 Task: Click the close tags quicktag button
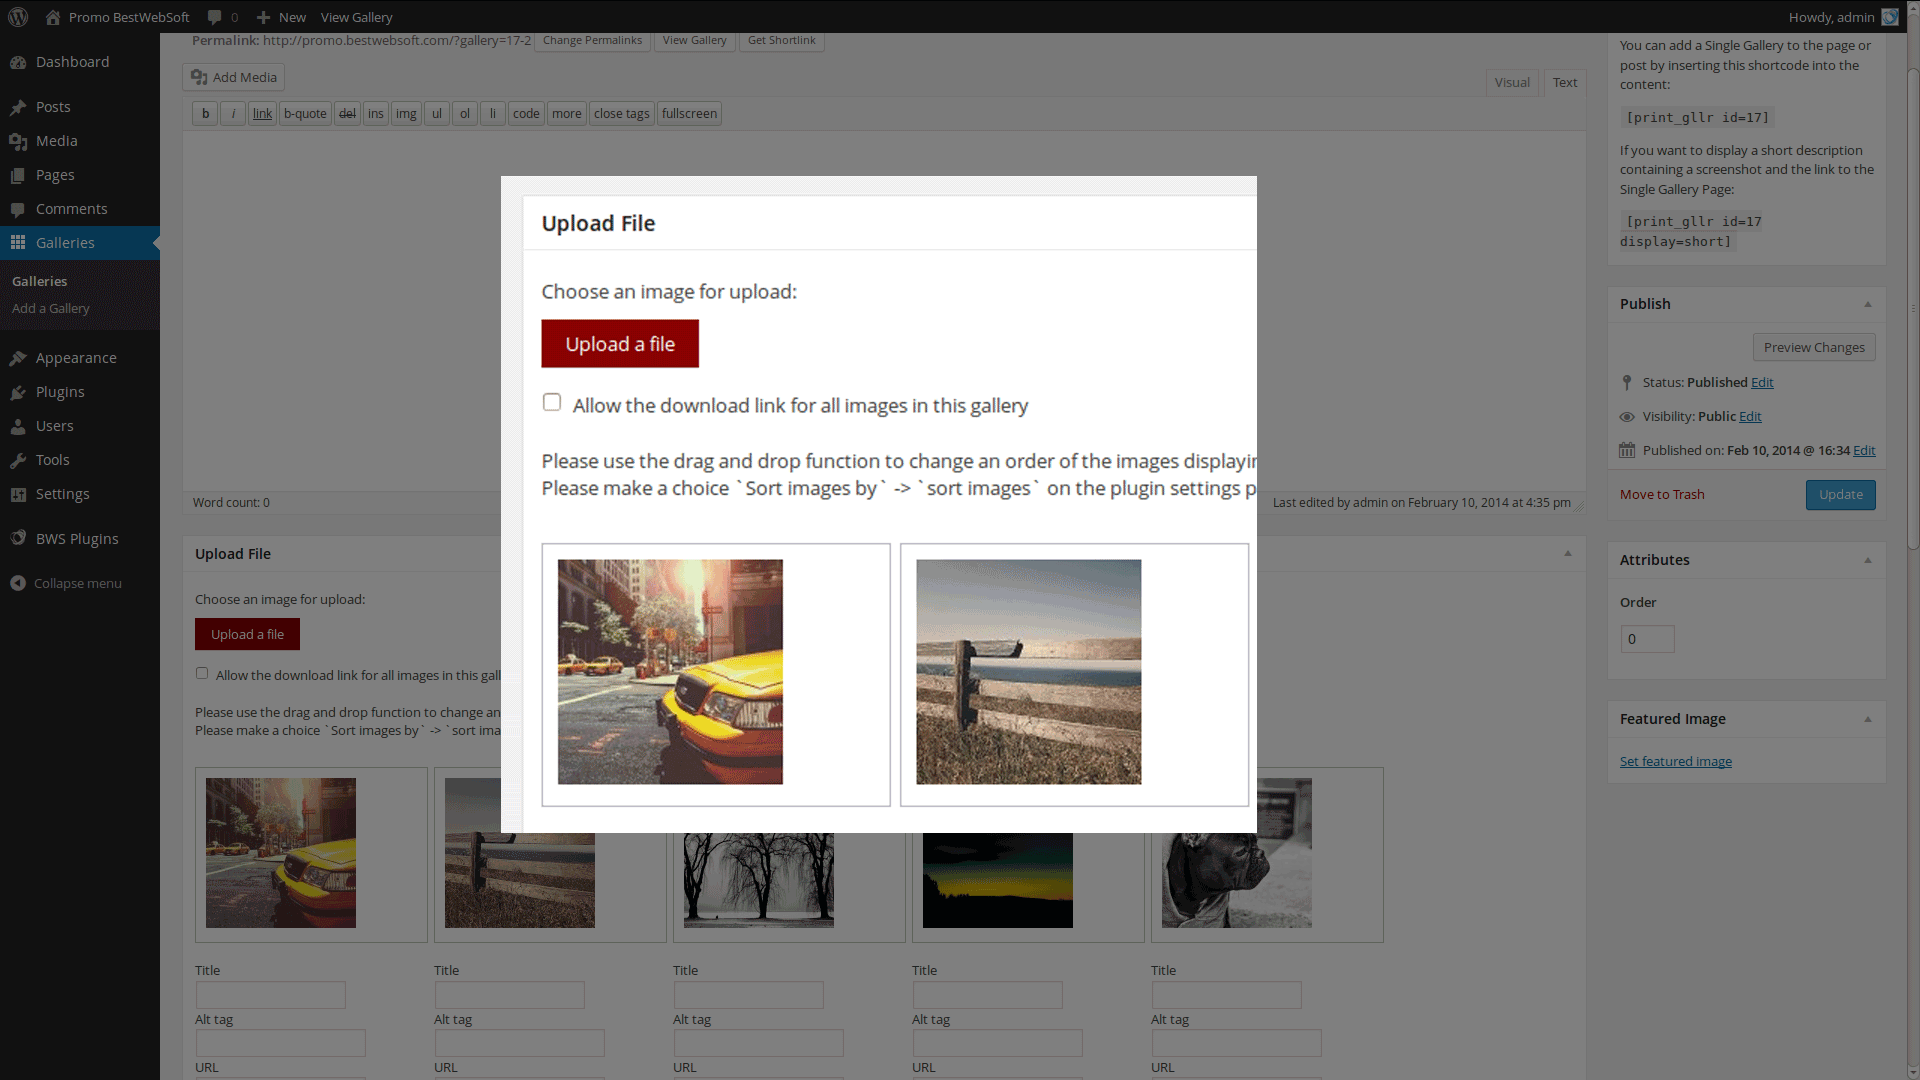621,113
